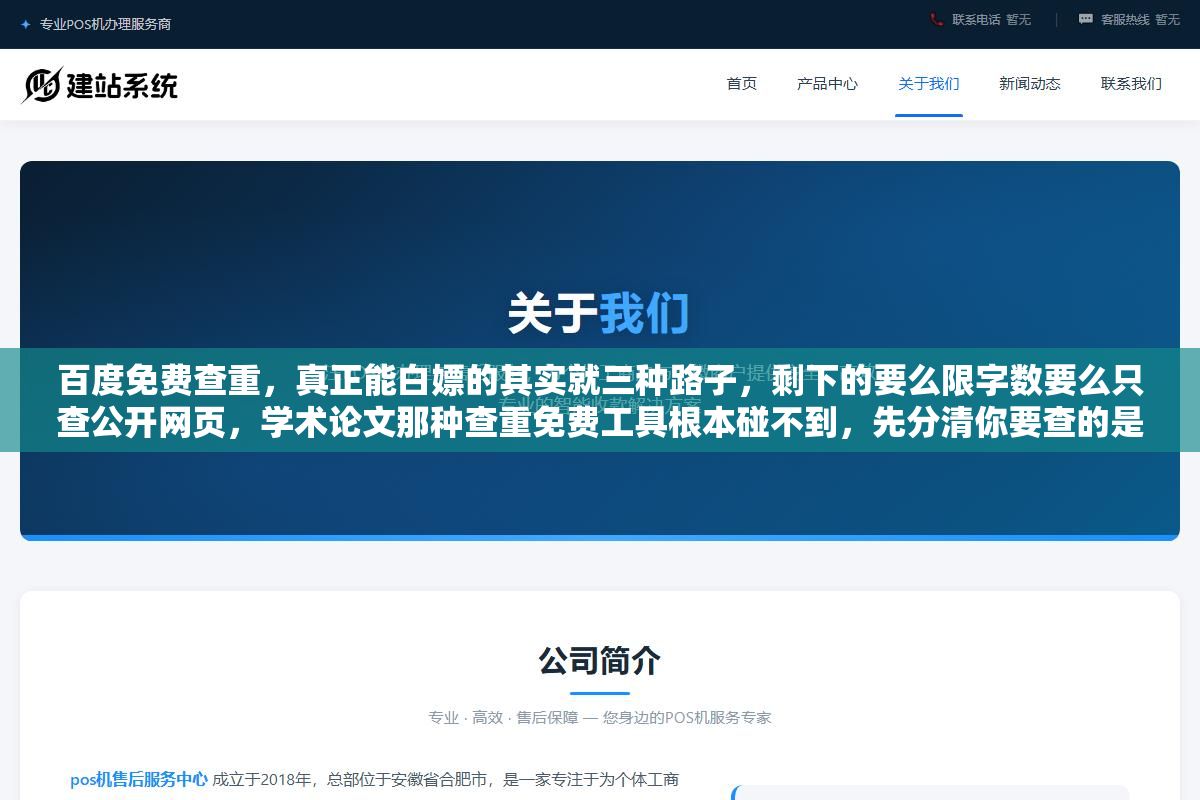Click the 建站系统 logo
The height and width of the screenshot is (800, 1200).
tap(100, 85)
